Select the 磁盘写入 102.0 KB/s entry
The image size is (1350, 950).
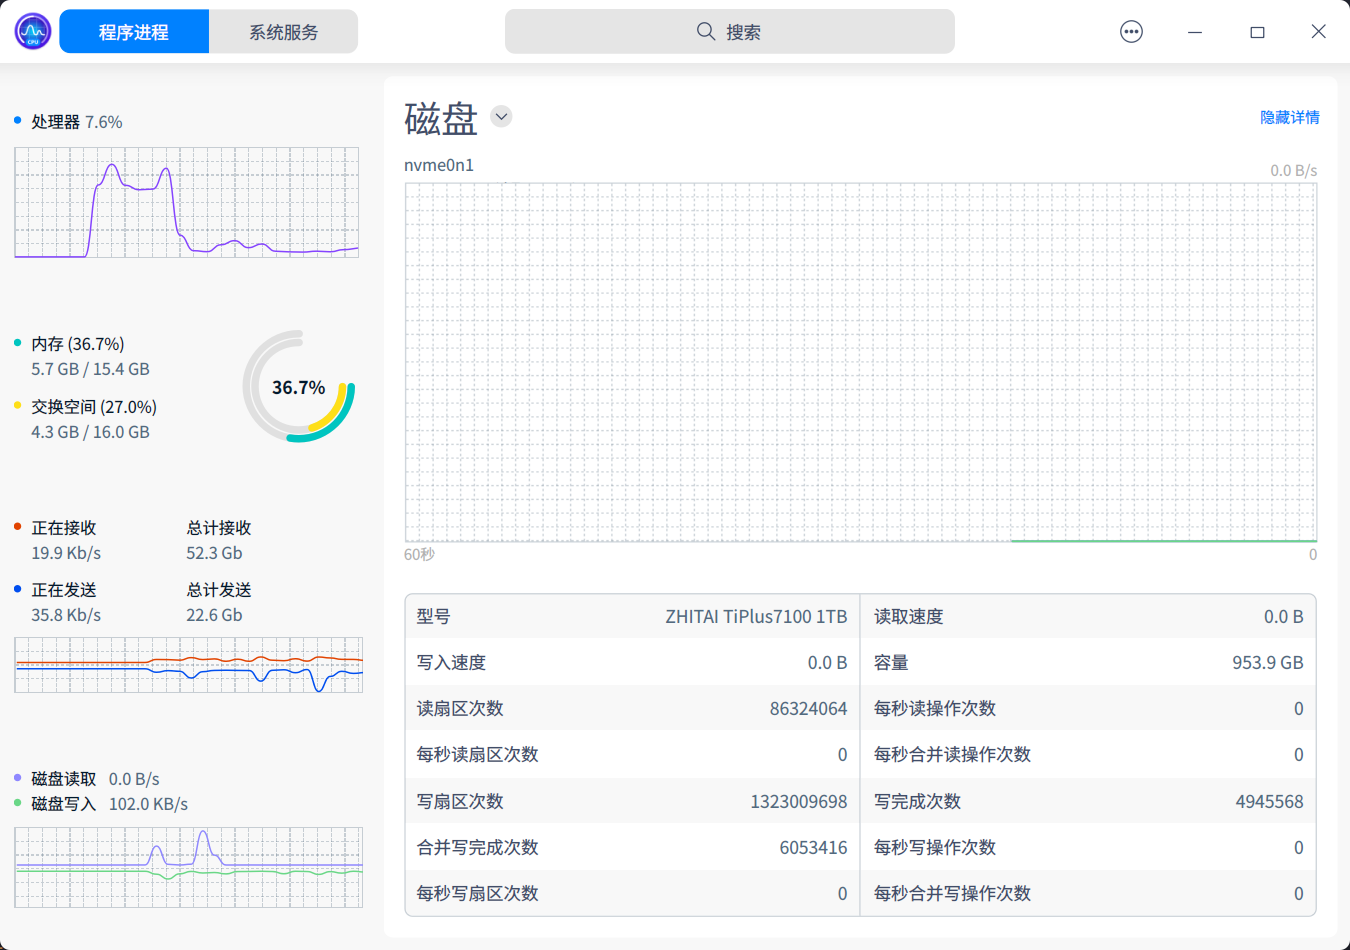pyautogui.click(x=109, y=804)
